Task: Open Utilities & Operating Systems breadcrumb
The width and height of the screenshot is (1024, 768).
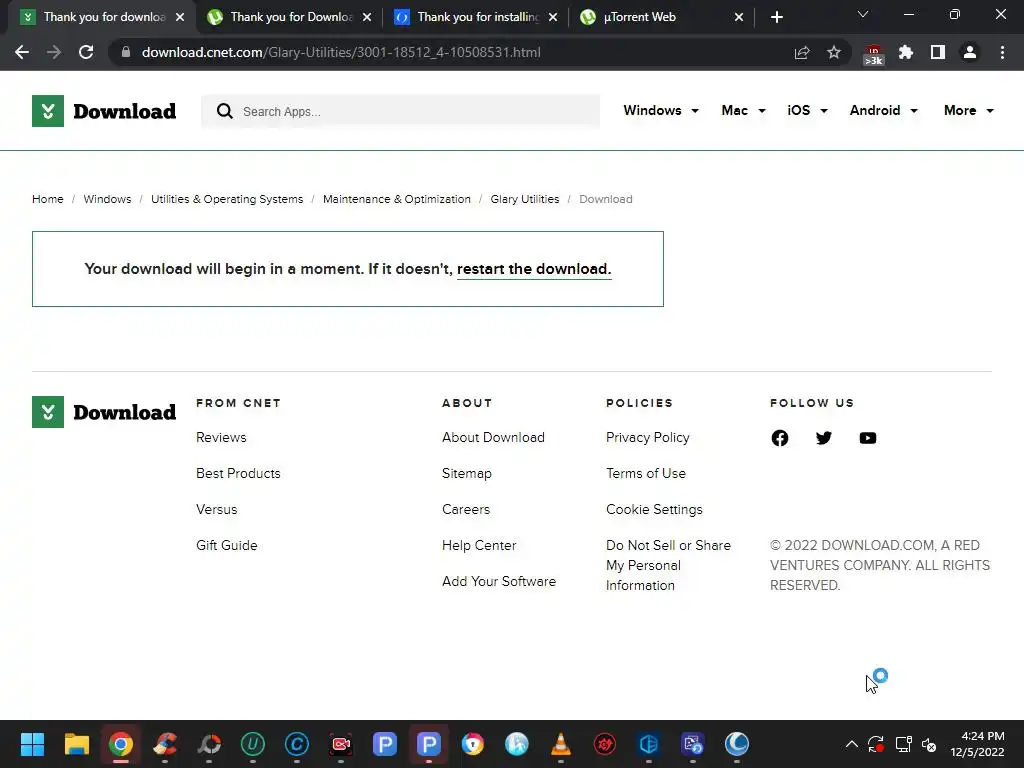Action: tap(227, 199)
